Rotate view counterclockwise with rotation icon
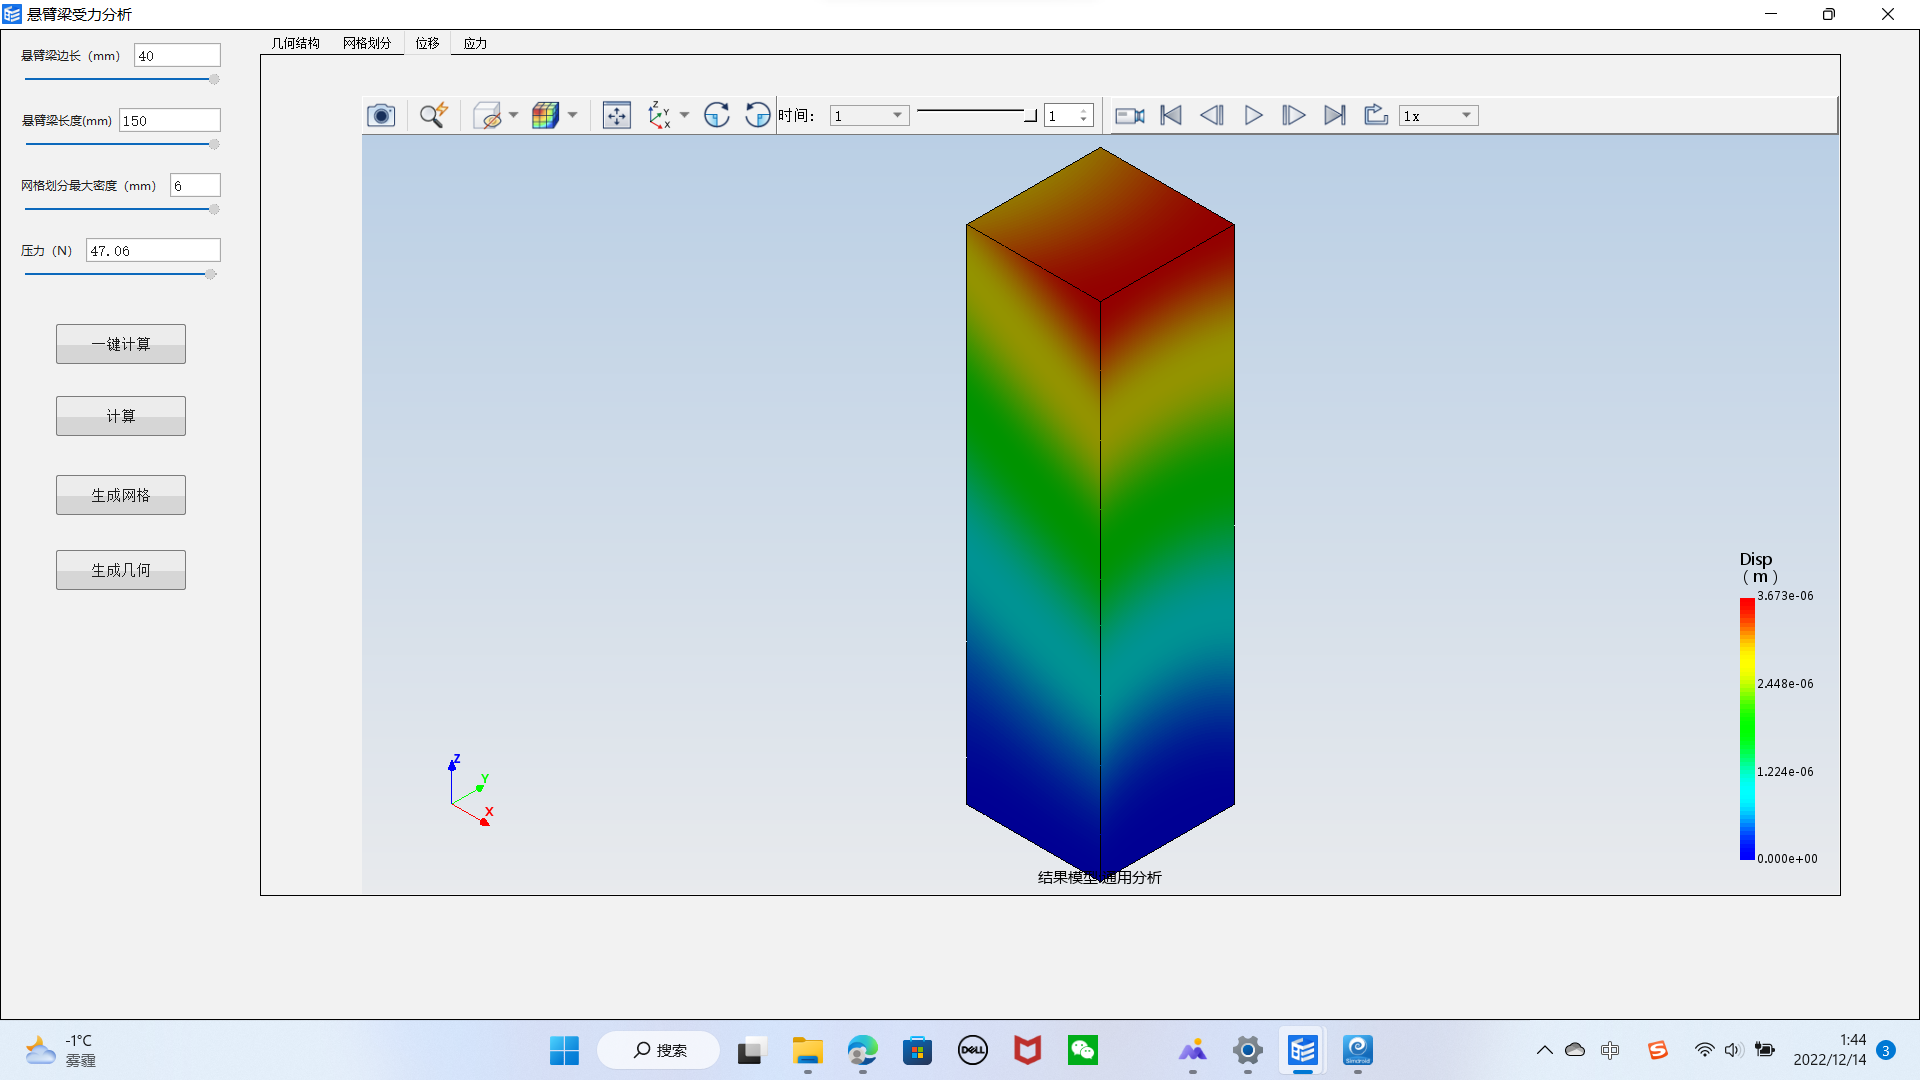Viewport: 1920px width, 1080px height. pos(758,116)
